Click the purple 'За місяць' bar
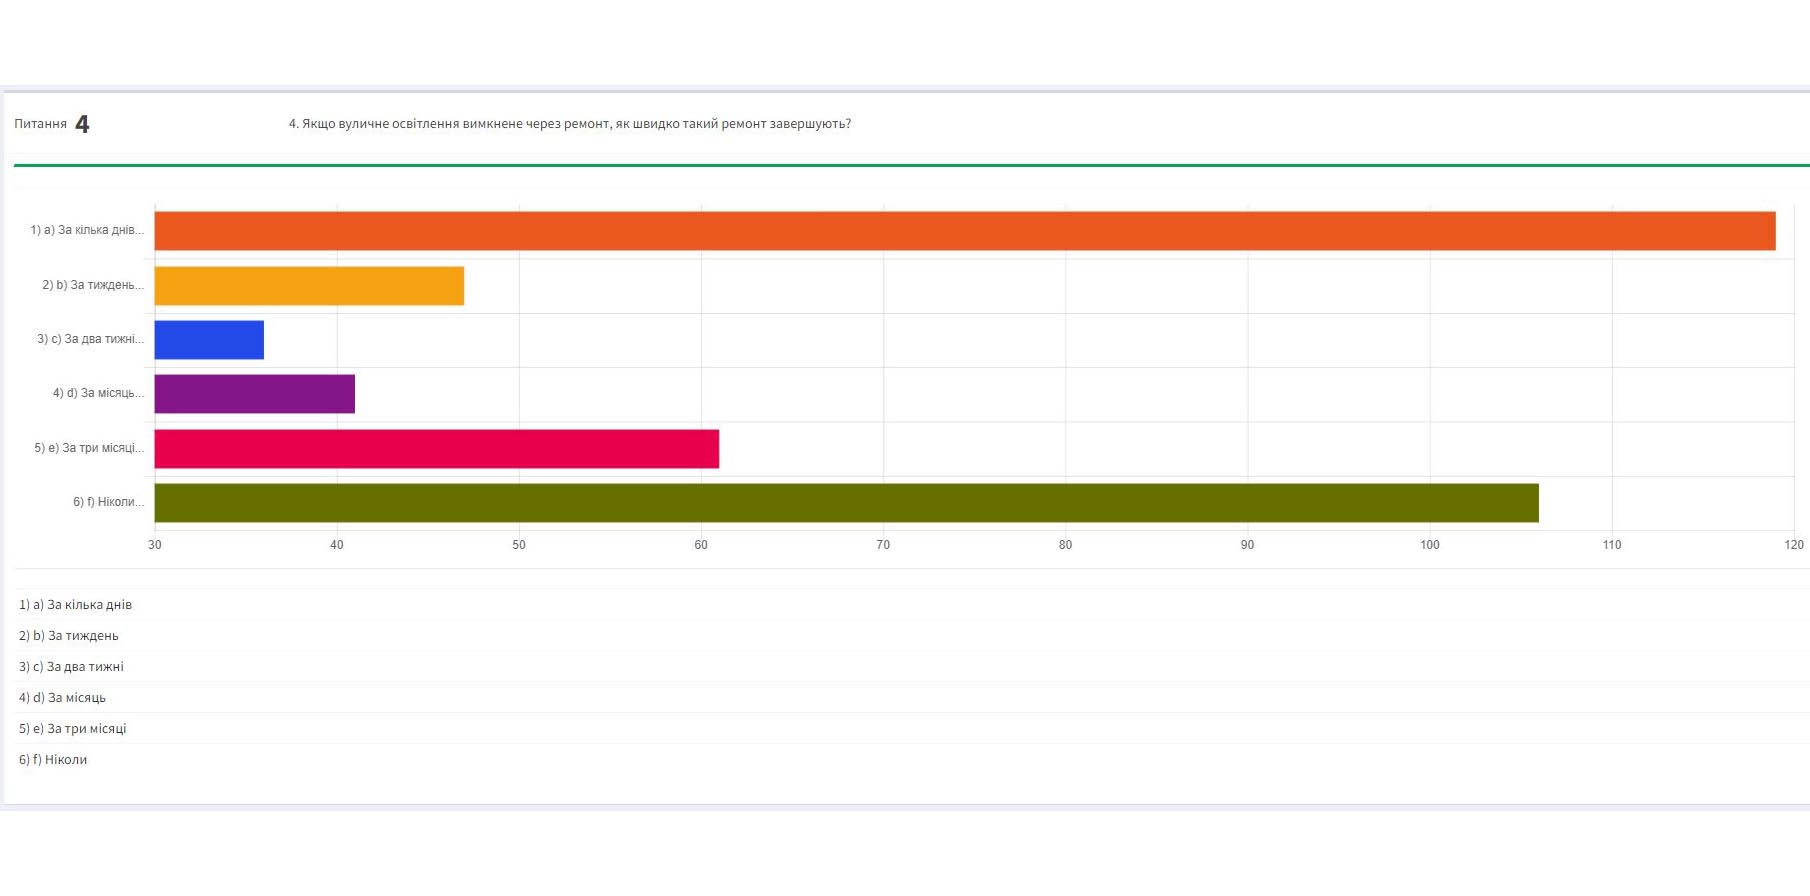This screenshot has width=1810, height=896. pyautogui.click(x=255, y=394)
